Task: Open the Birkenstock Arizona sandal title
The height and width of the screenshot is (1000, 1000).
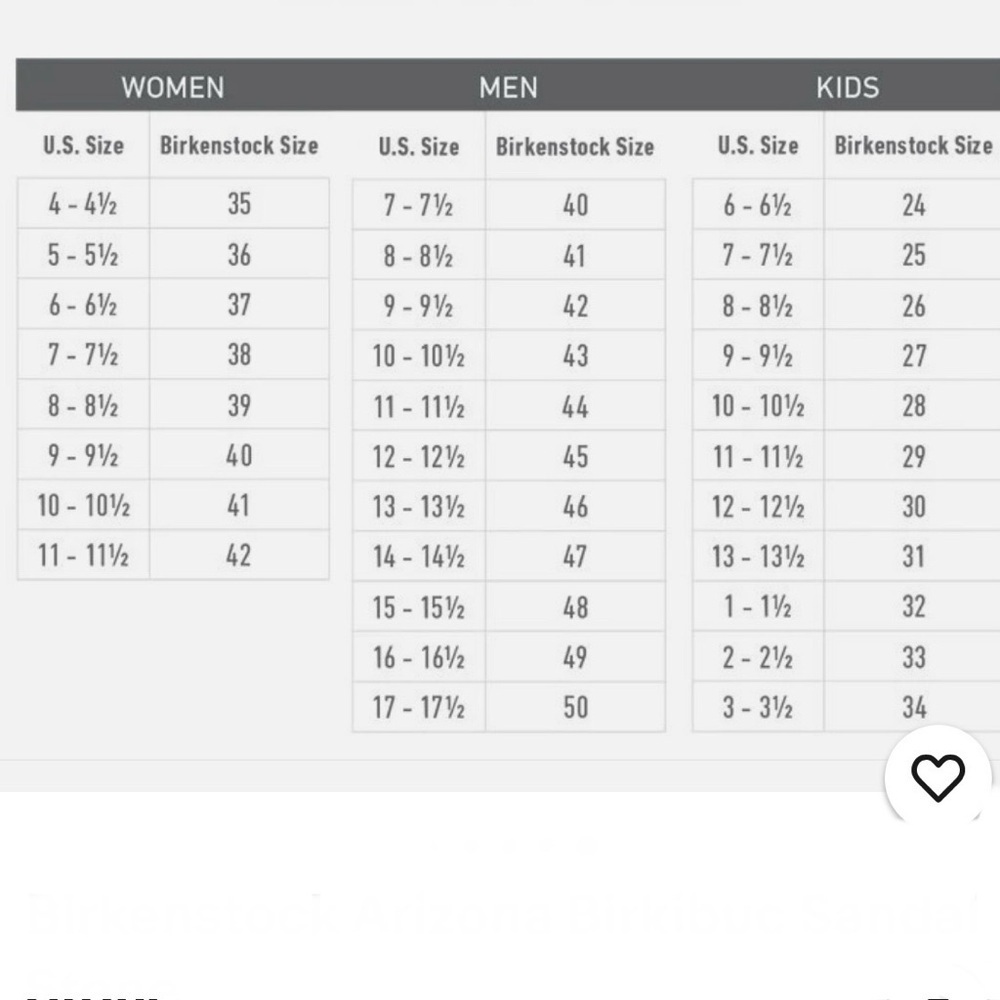Action: point(500,915)
